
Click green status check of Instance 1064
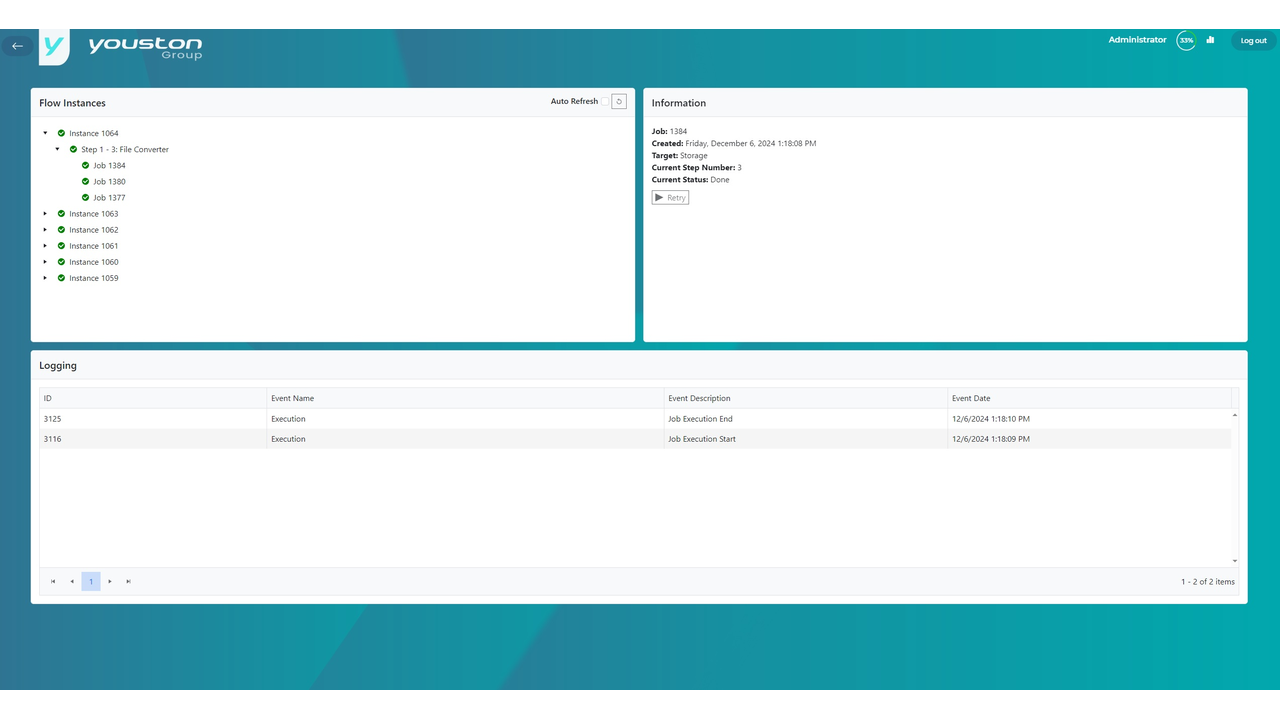(61, 133)
